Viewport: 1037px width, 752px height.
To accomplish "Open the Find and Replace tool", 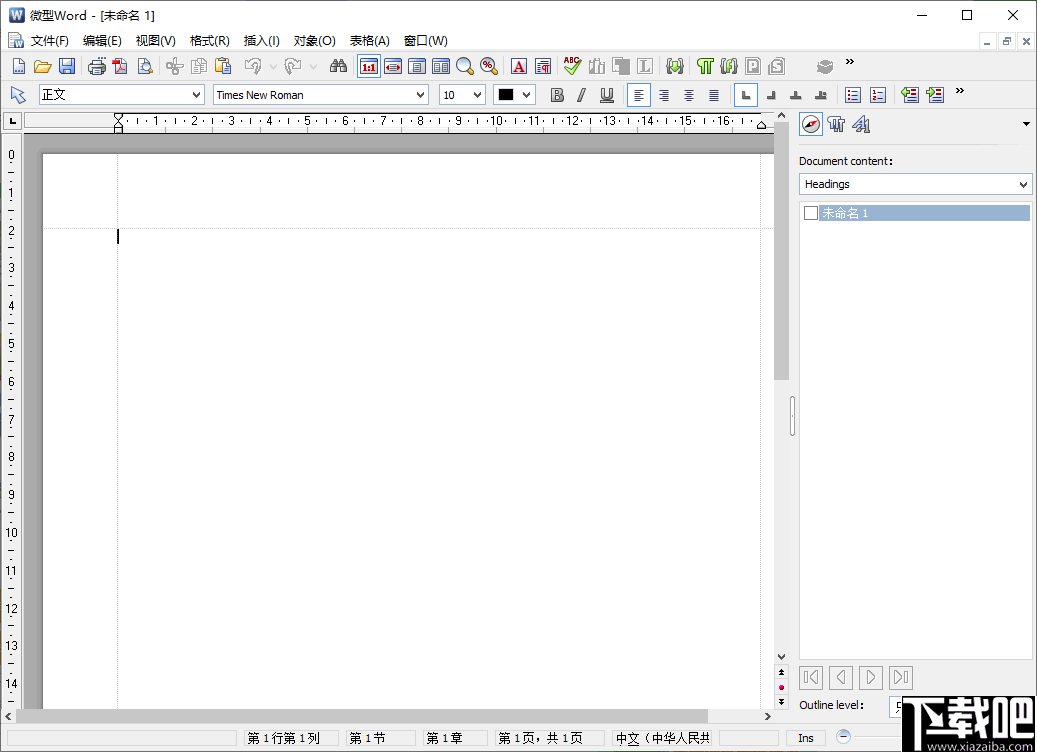I will (x=338, y=66).
